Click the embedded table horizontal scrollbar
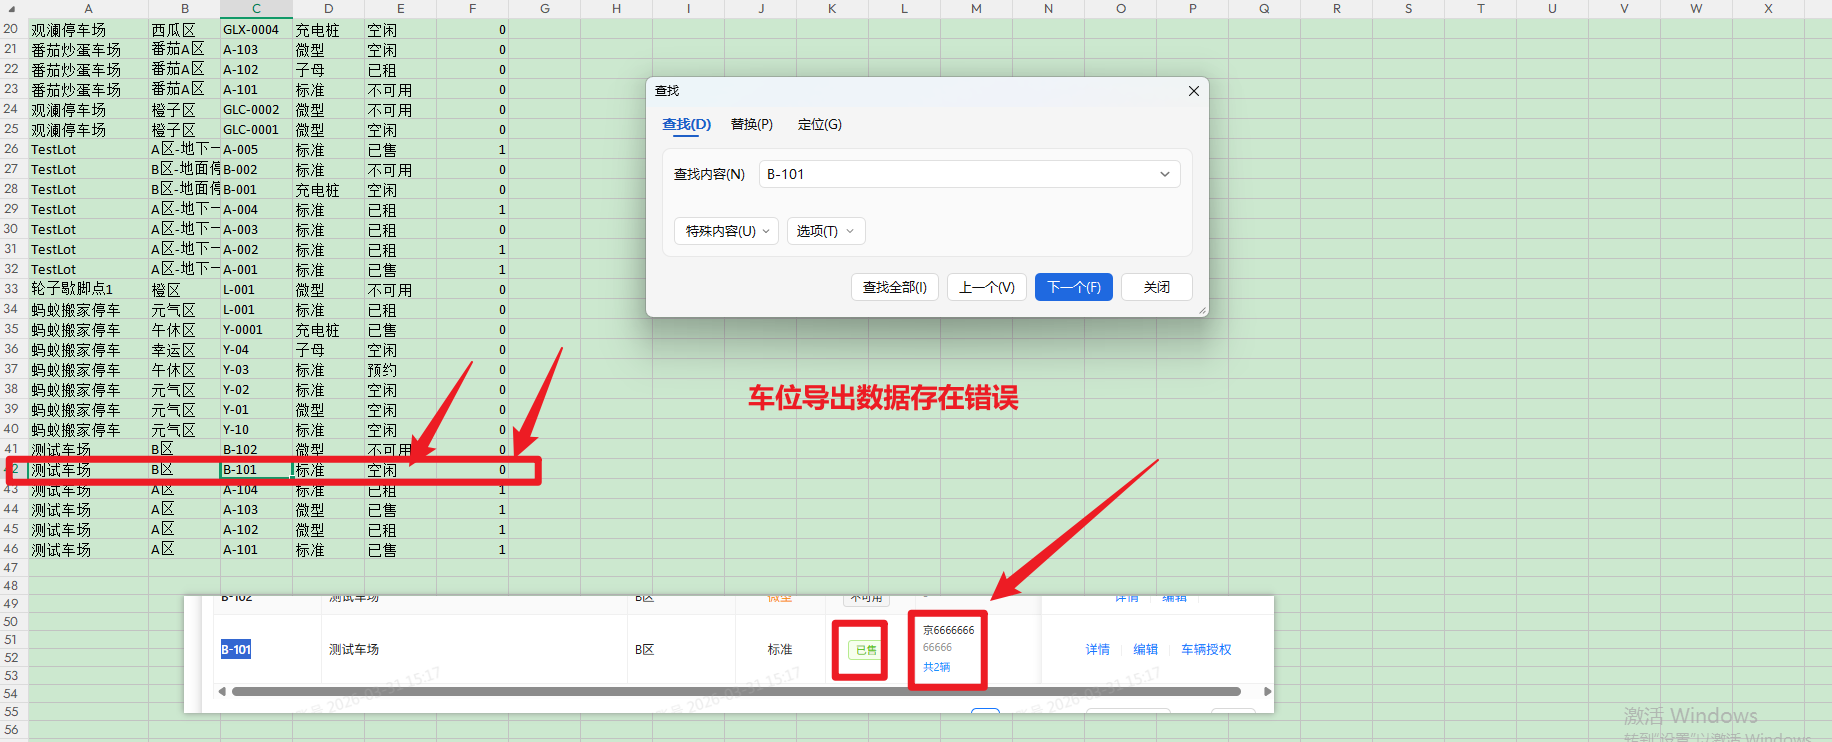The height and width of the screenshot is (742, 1832). coord(736,691)
